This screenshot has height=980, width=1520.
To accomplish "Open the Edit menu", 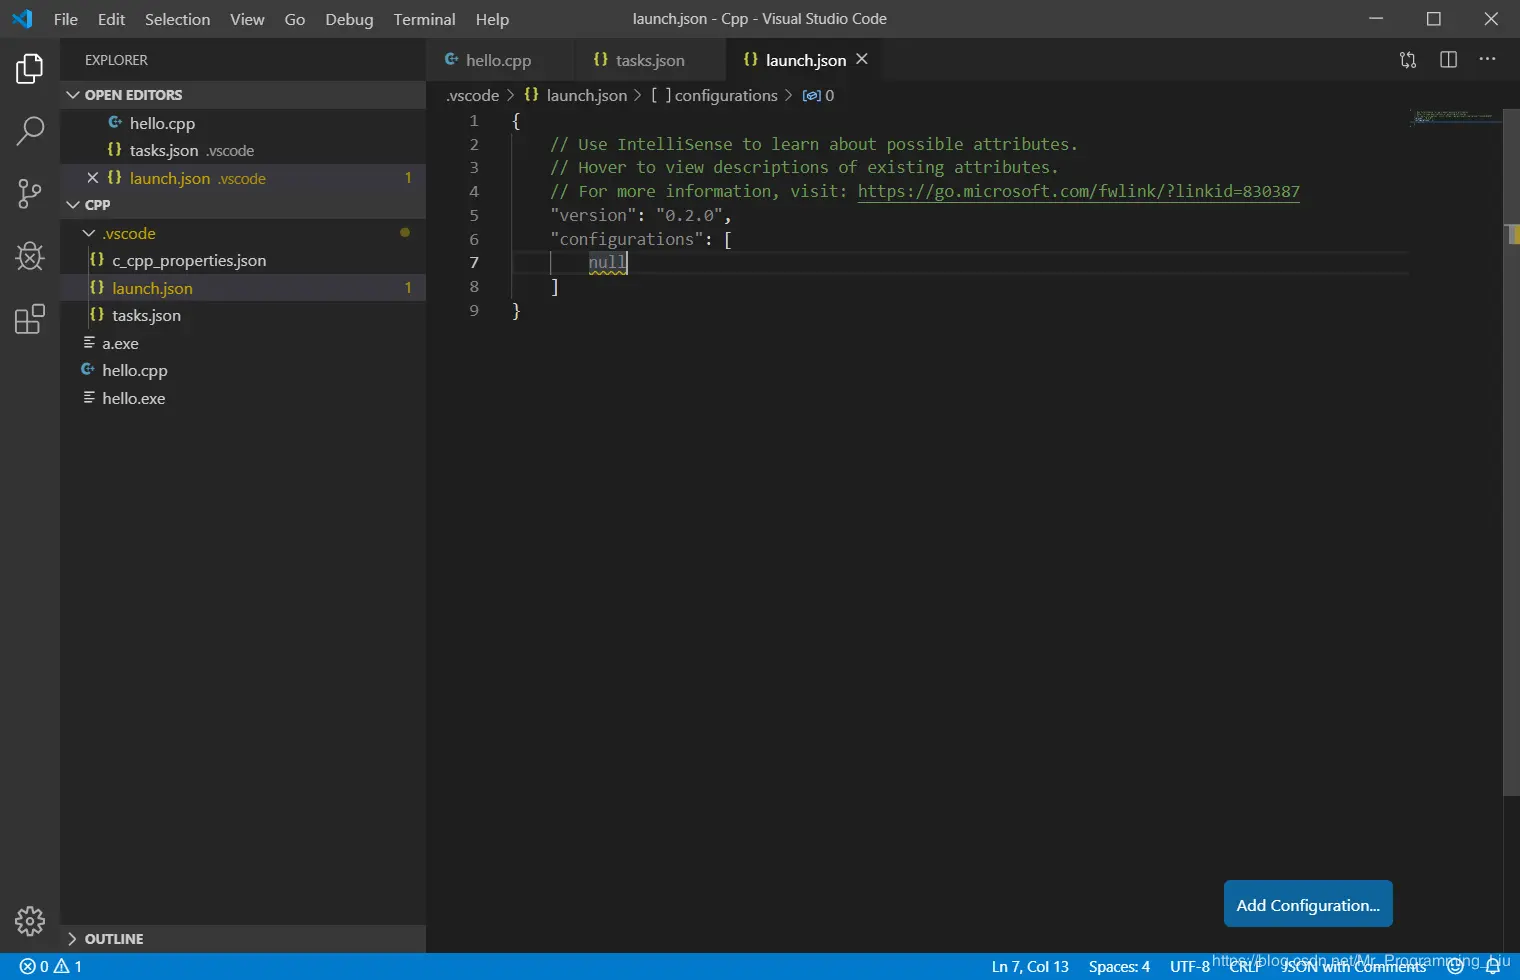I will click(x=111, y=19).
